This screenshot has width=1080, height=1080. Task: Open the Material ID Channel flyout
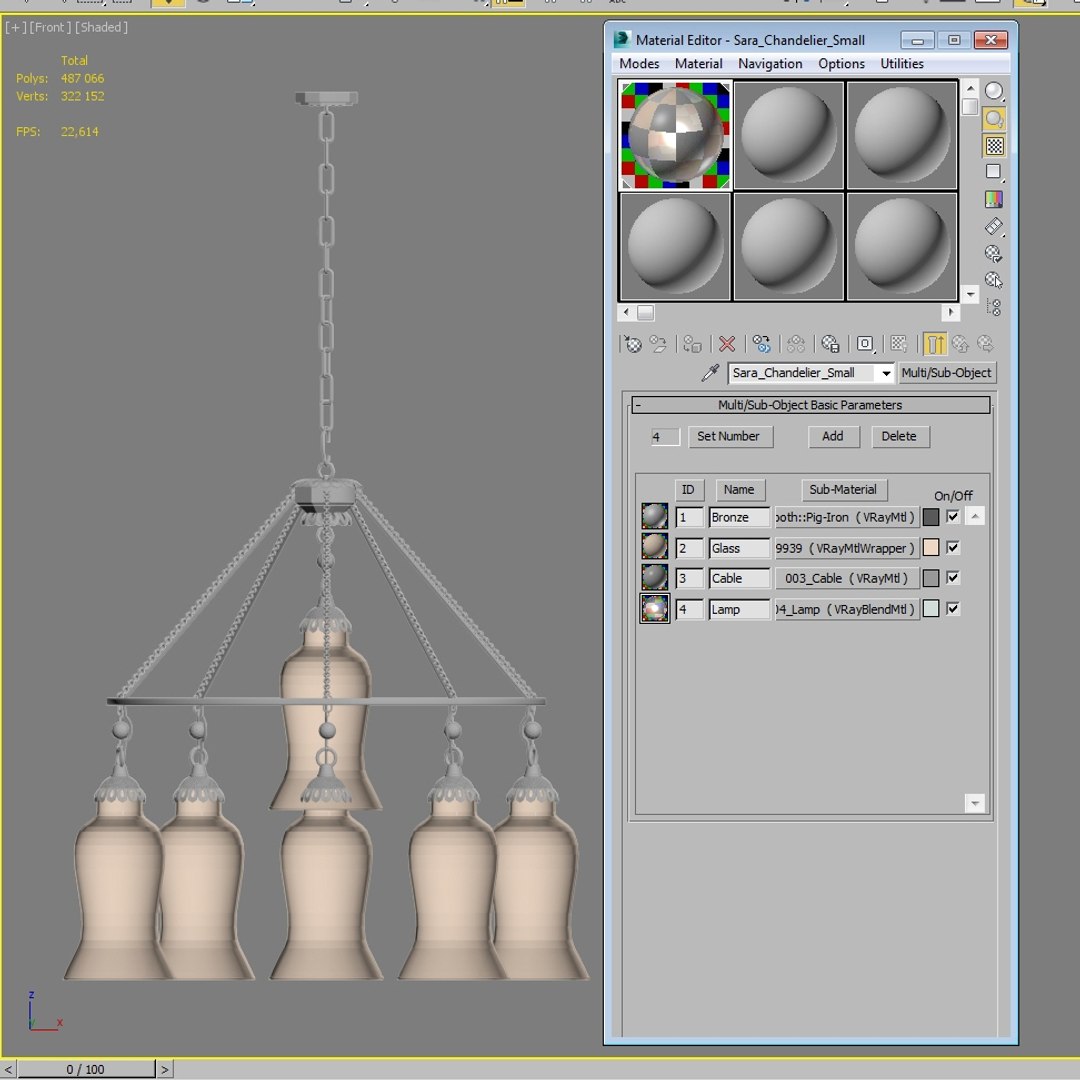tap(865, 344)
